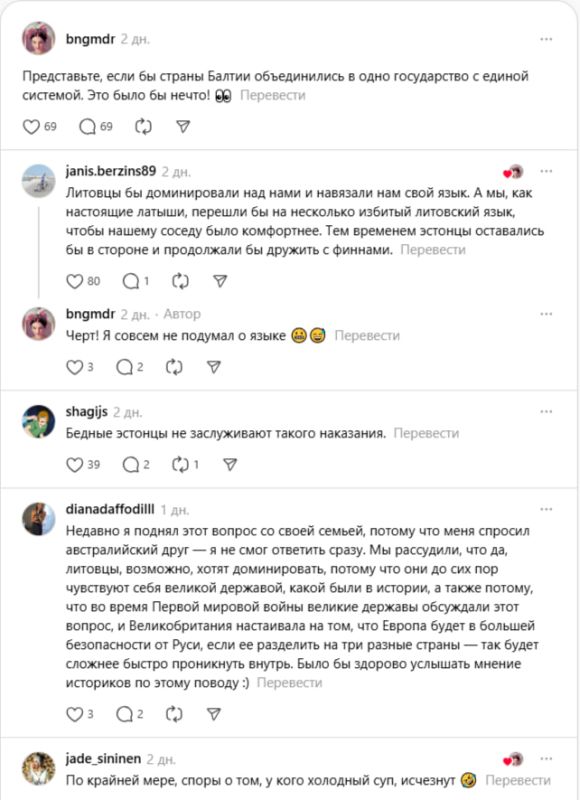Viewport: 580px width, 800px height.
Task: Open comments on janis.berzins89's reply
Action: pyautogui.click(x=129, y=283)
